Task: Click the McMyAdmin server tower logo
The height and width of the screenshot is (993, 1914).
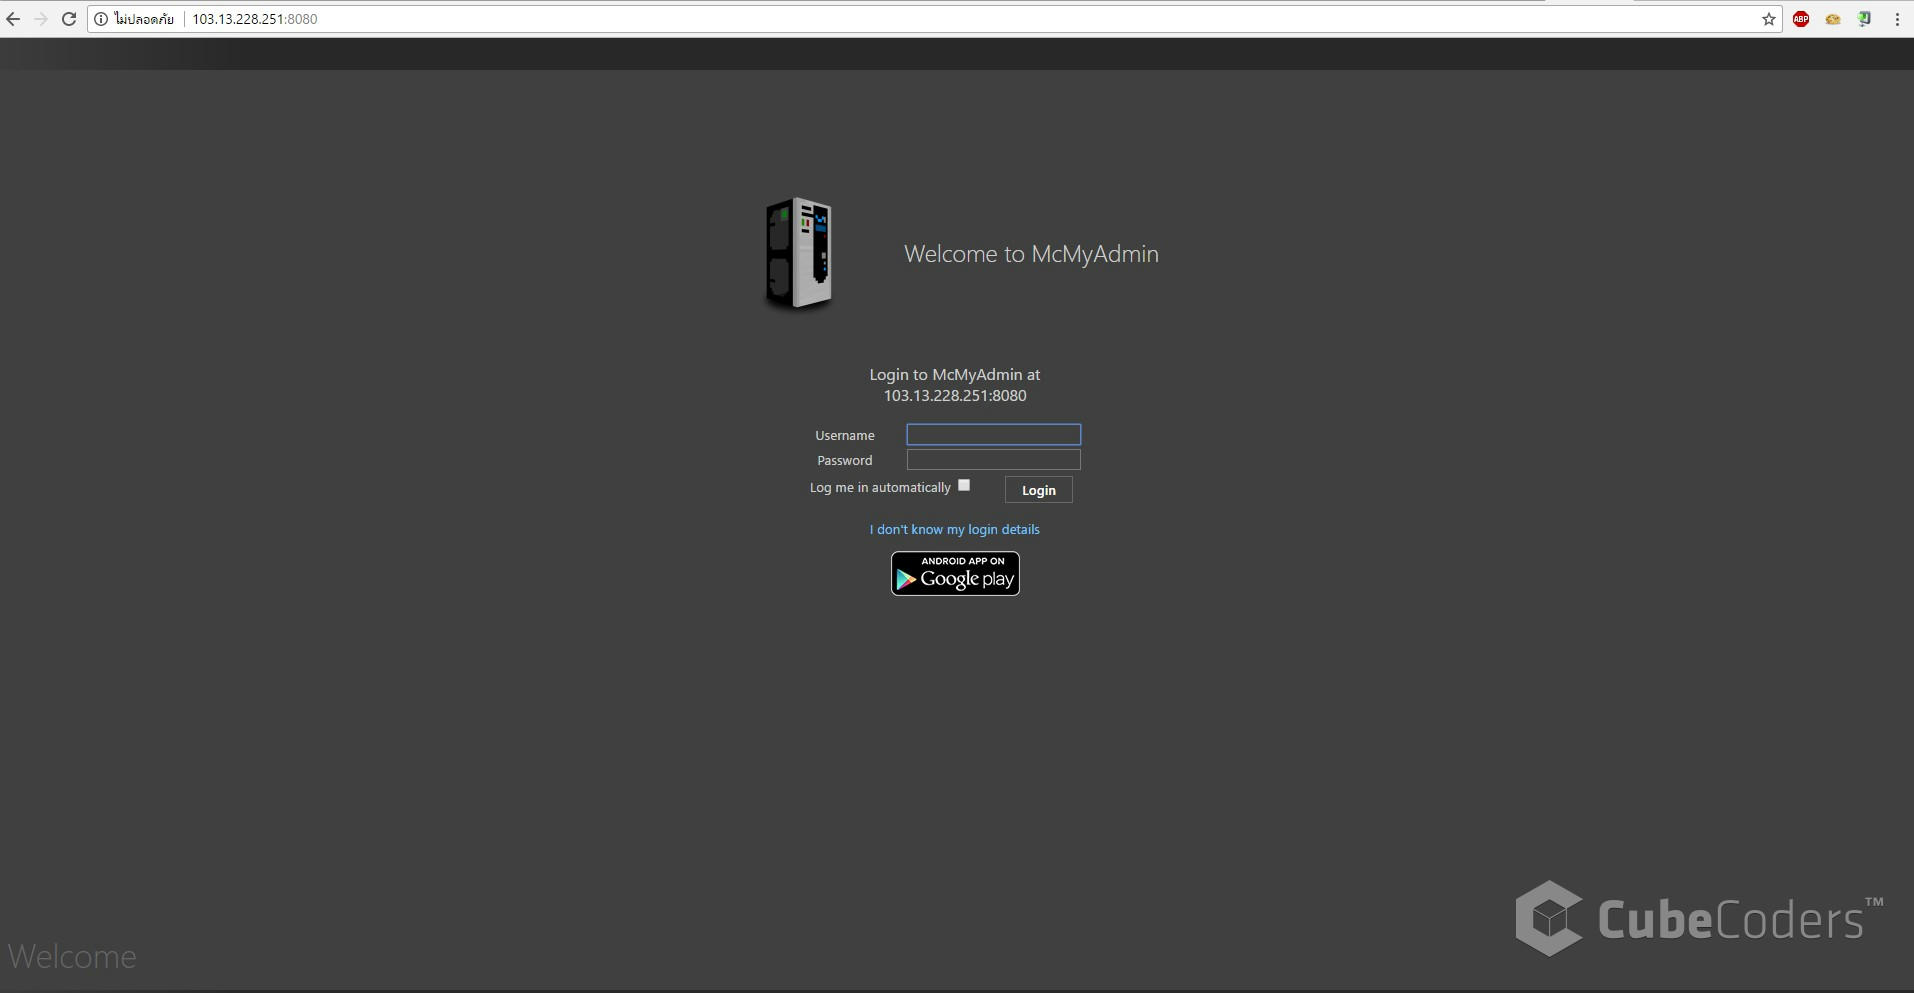Action: [799, 254]
